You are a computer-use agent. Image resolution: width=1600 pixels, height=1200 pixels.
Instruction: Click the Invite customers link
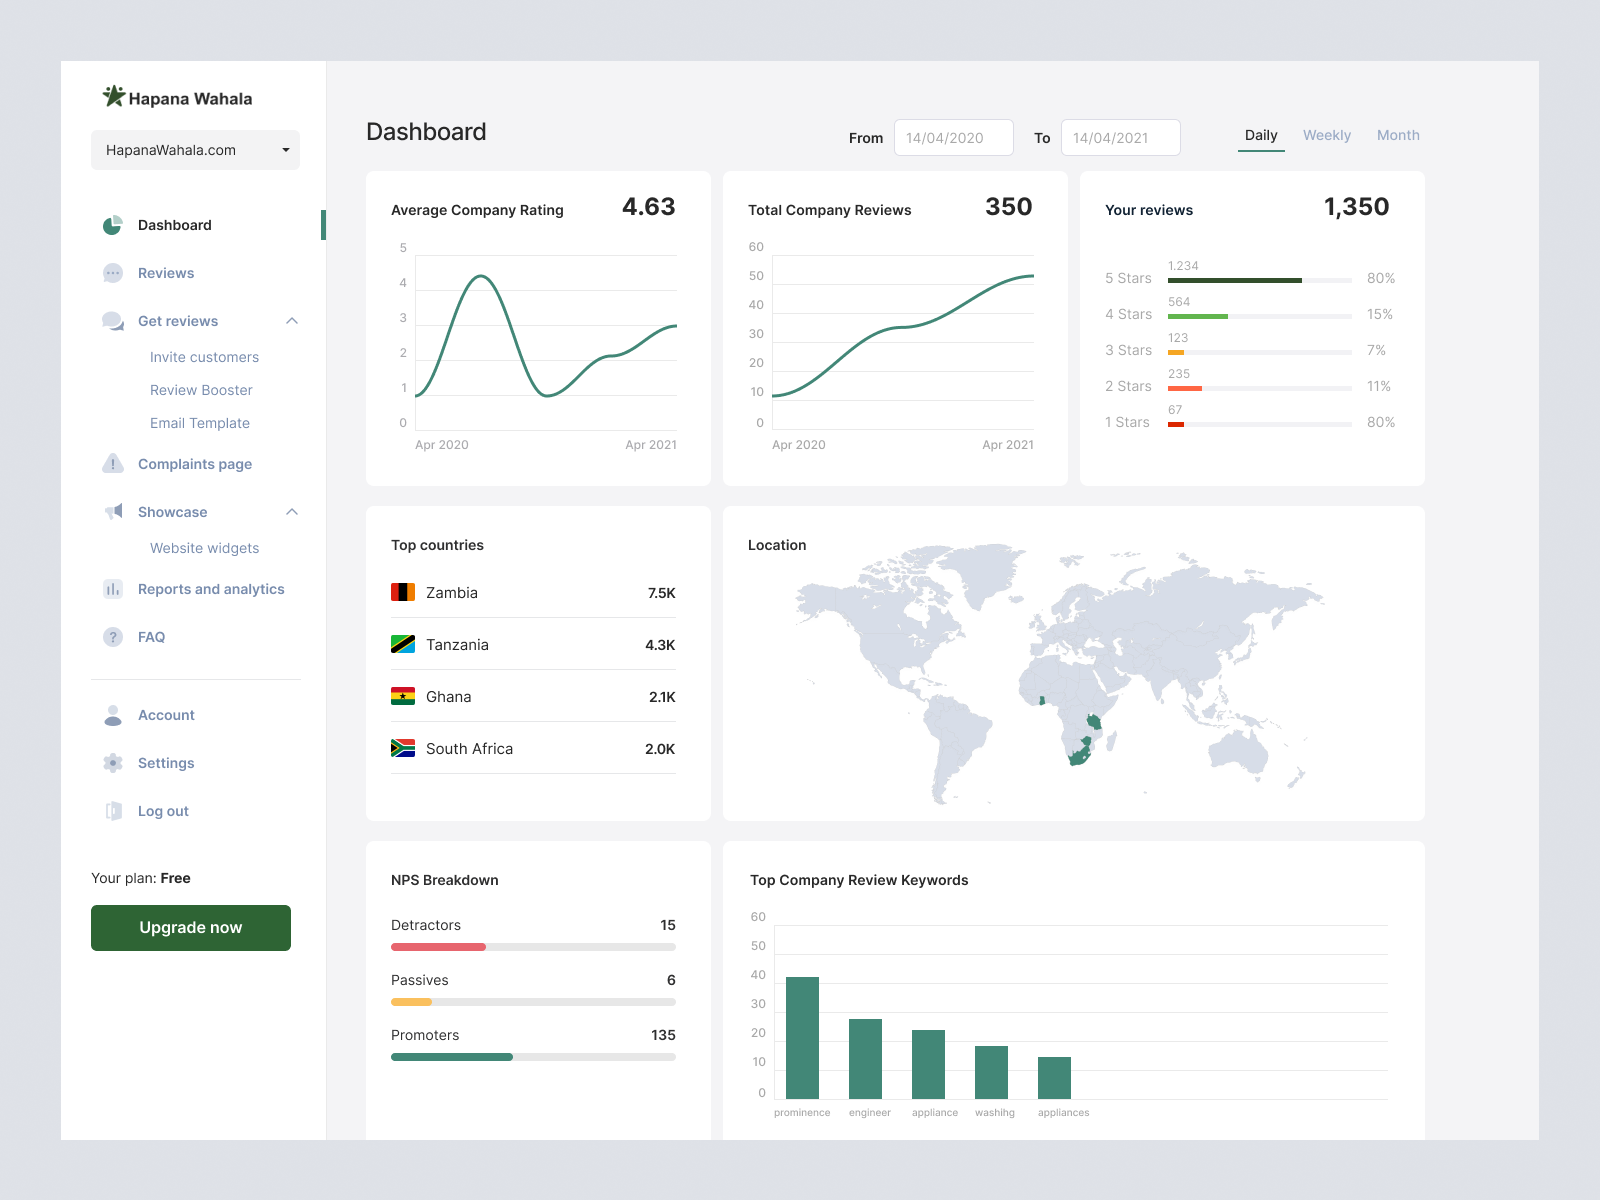point(204,356)
